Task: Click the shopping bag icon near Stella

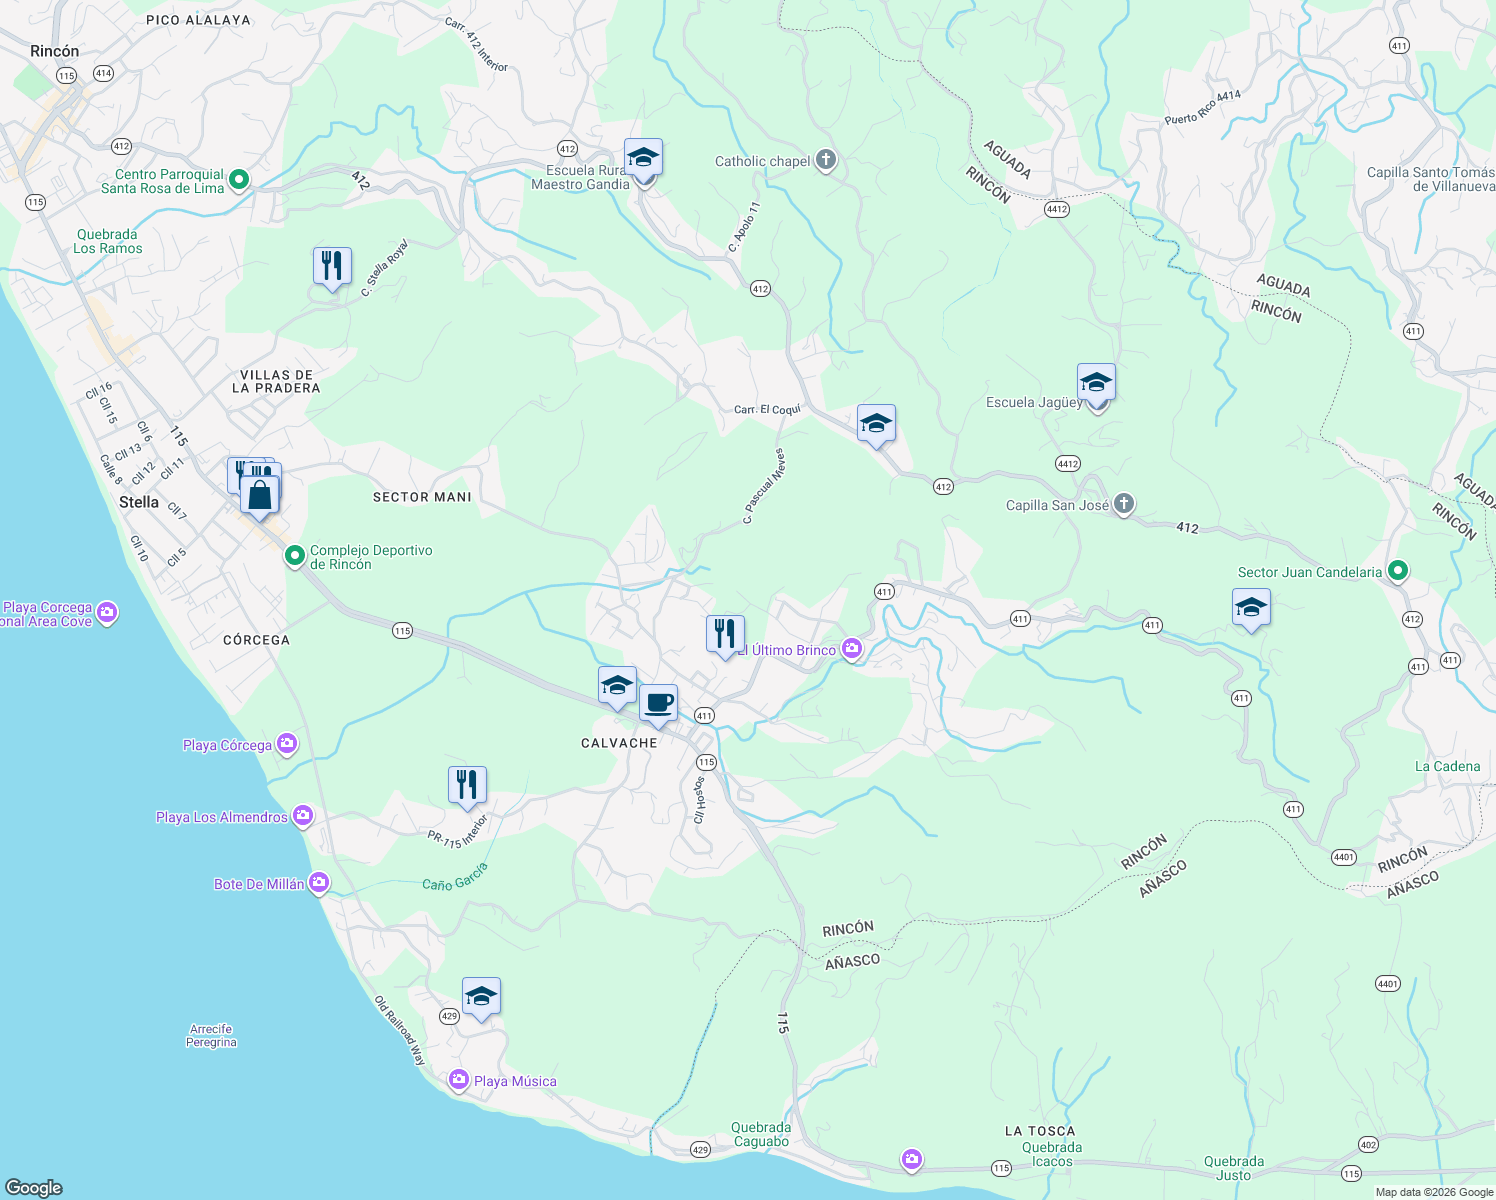Action: tap(259, 495)
